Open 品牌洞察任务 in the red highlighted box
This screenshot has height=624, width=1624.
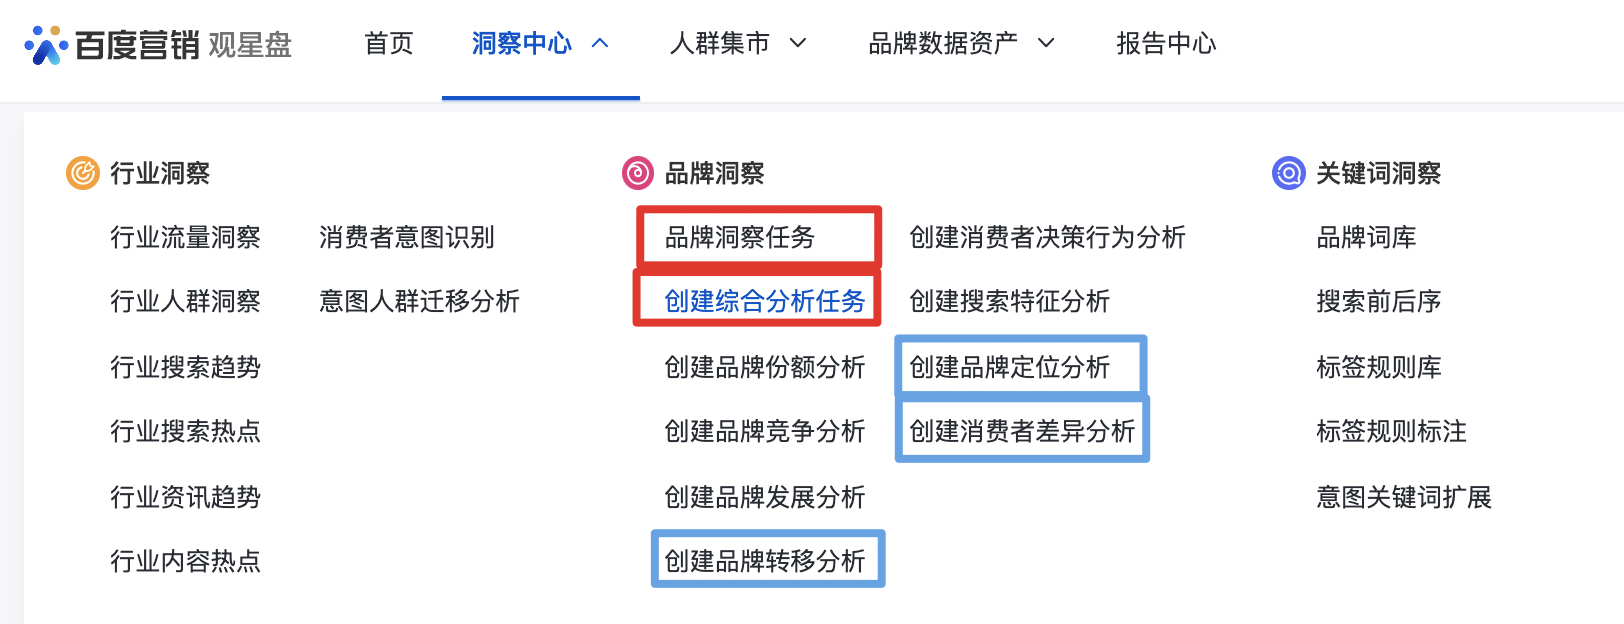coord(757,237)
